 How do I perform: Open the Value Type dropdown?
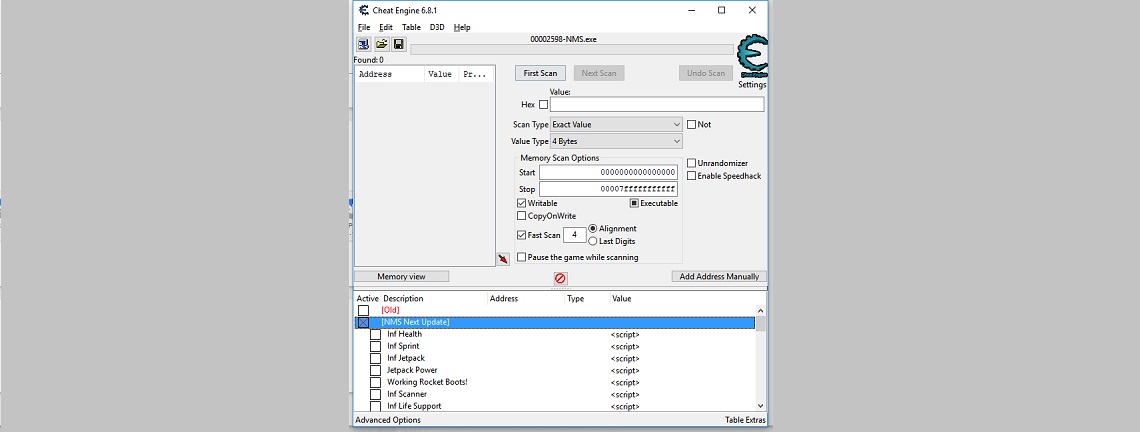click(x=617, y=141)
